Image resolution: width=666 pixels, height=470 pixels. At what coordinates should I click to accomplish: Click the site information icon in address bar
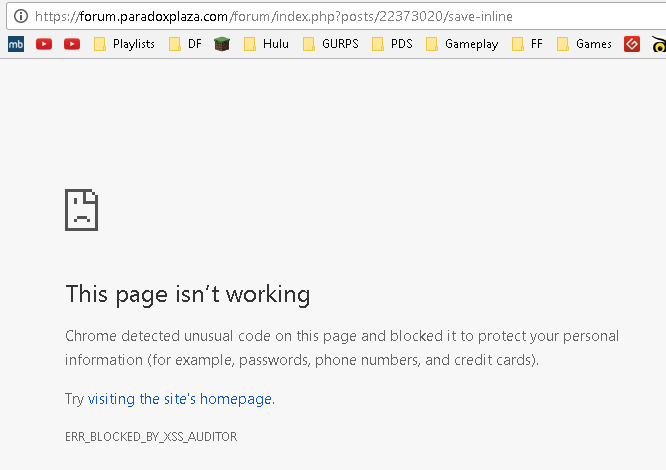click(x=18, y=16)
